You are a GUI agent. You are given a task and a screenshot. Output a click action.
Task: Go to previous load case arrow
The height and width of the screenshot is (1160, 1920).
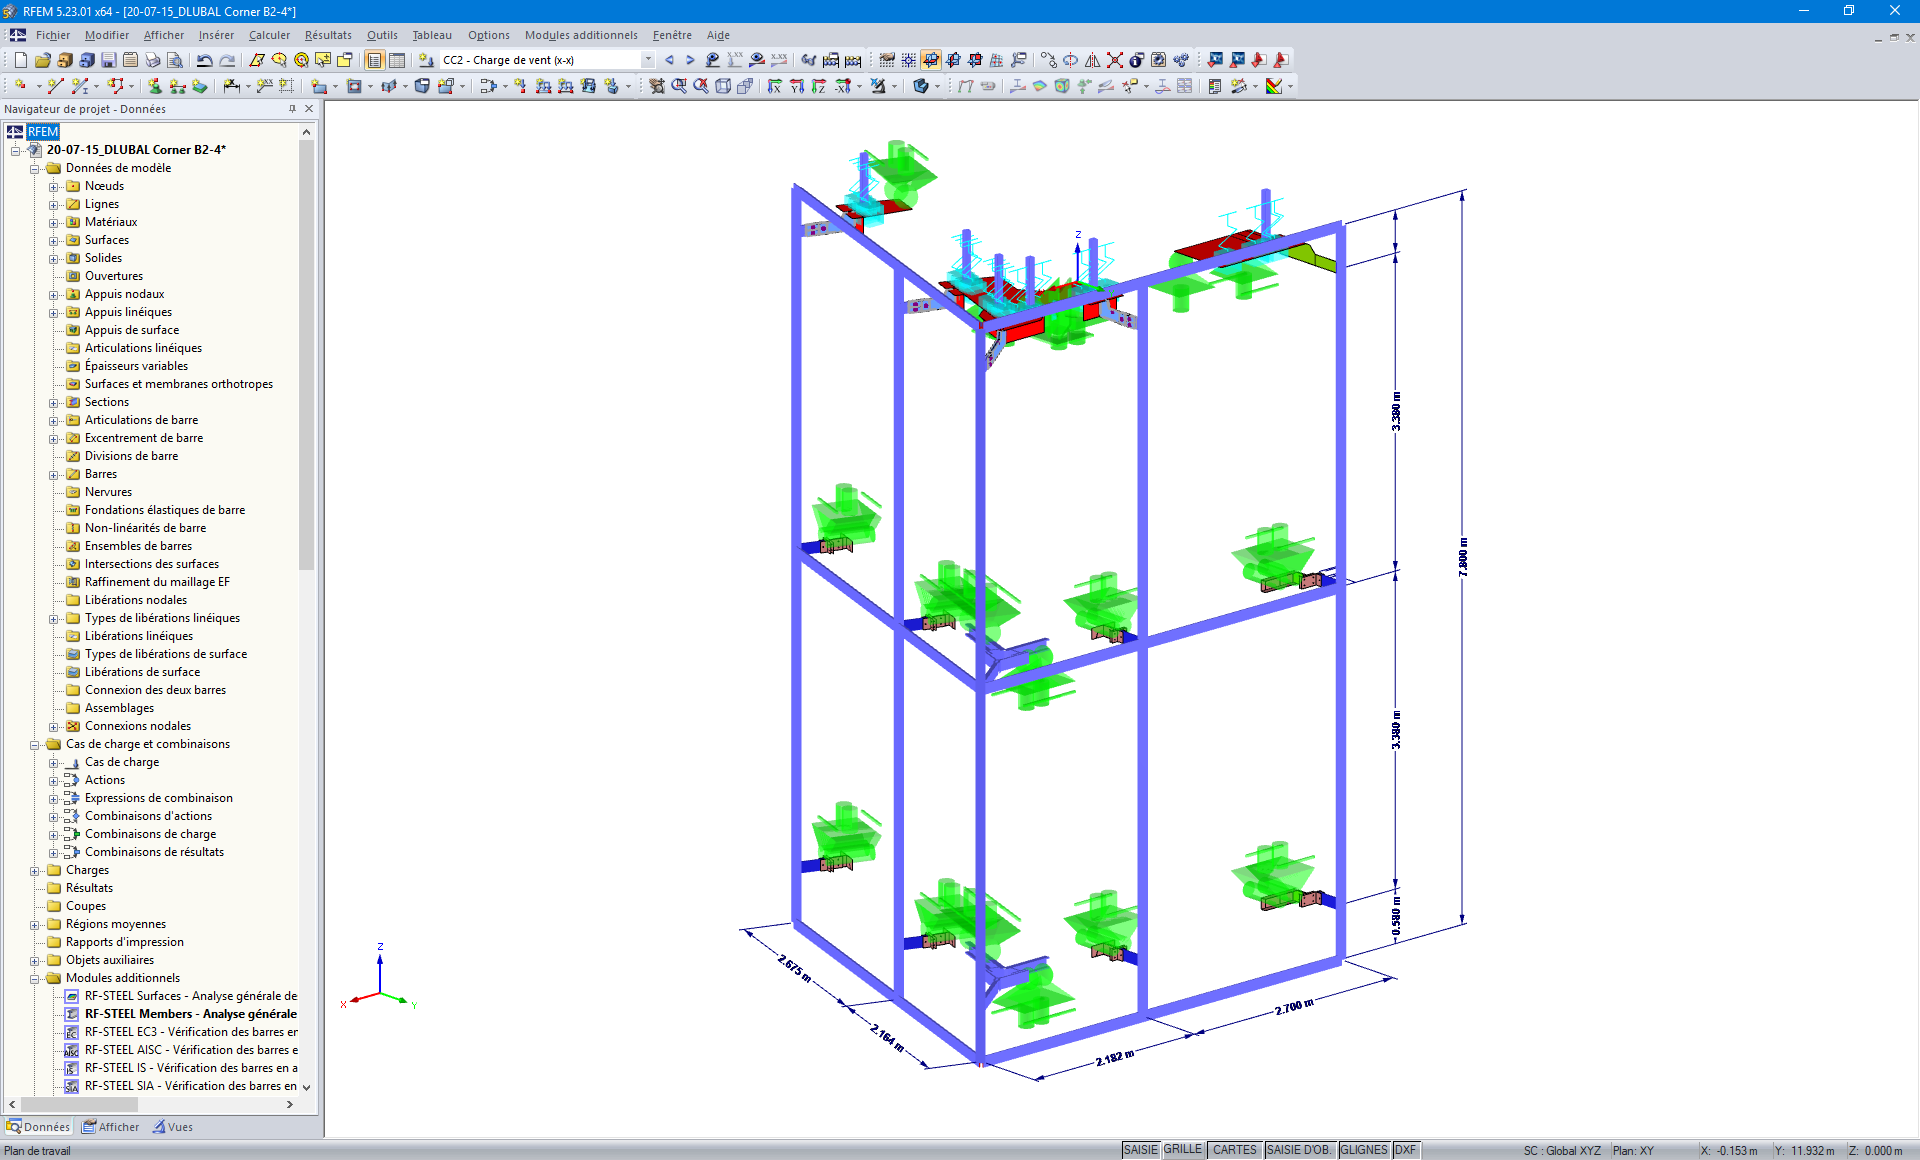(x=669, y=60)
